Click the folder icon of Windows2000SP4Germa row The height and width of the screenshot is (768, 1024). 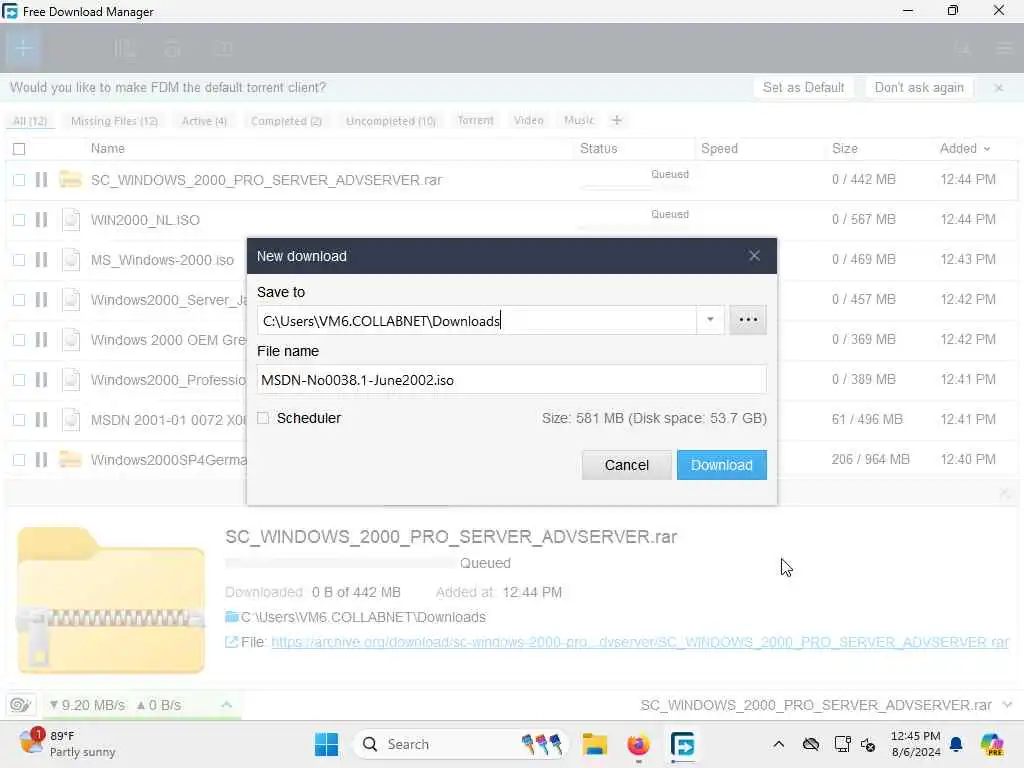coord(71,459)
